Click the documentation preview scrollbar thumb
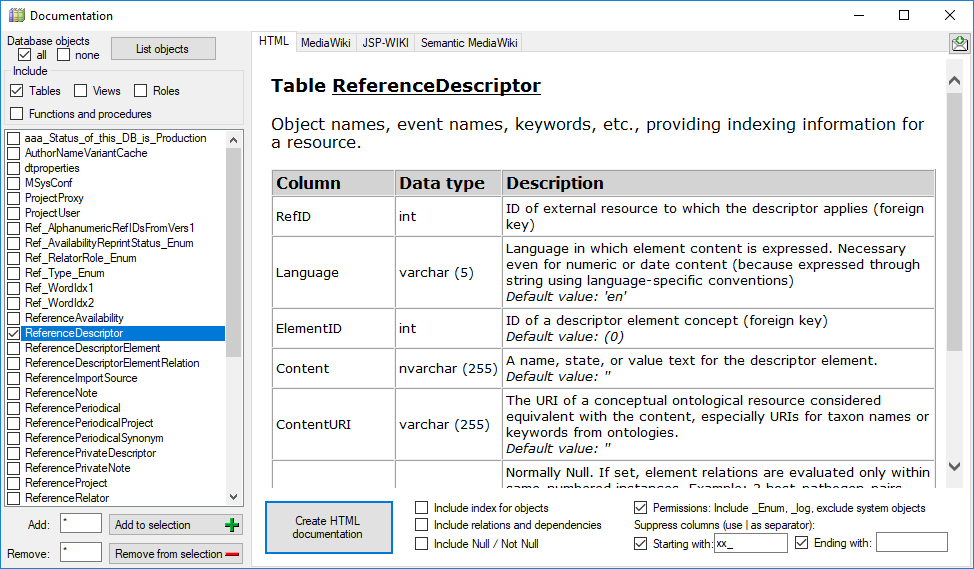 [x=955, y=224]
